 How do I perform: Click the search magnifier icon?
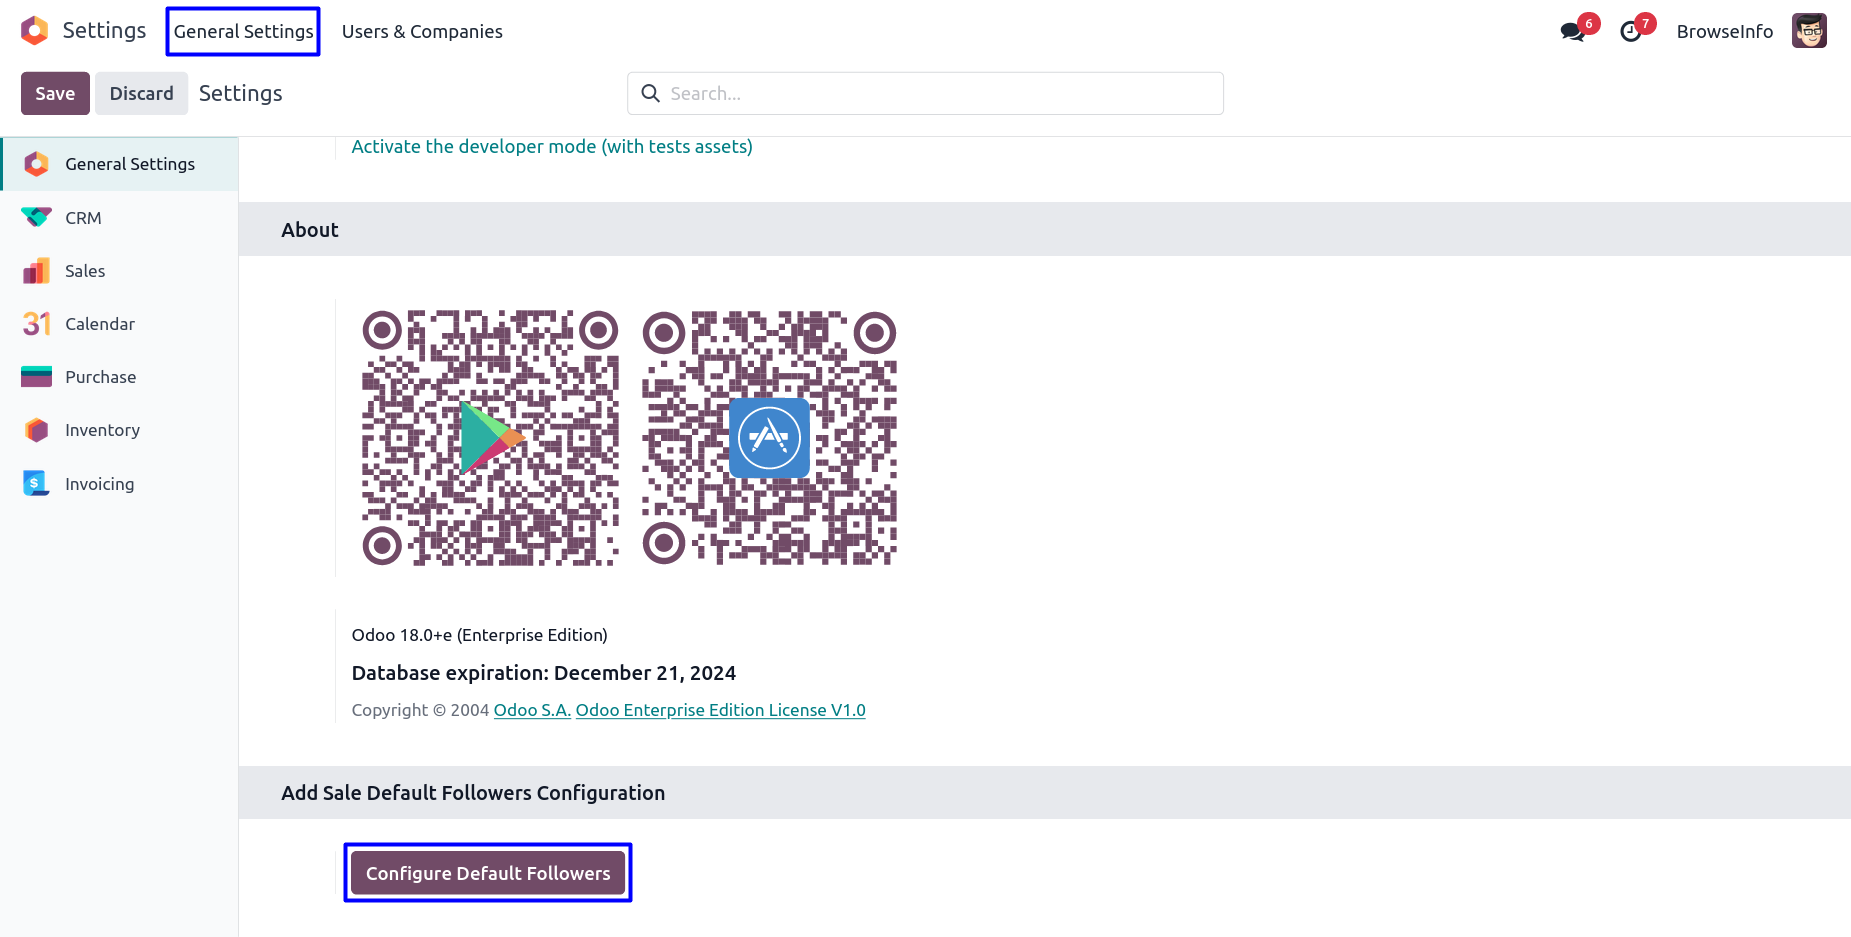click(651, 93)
